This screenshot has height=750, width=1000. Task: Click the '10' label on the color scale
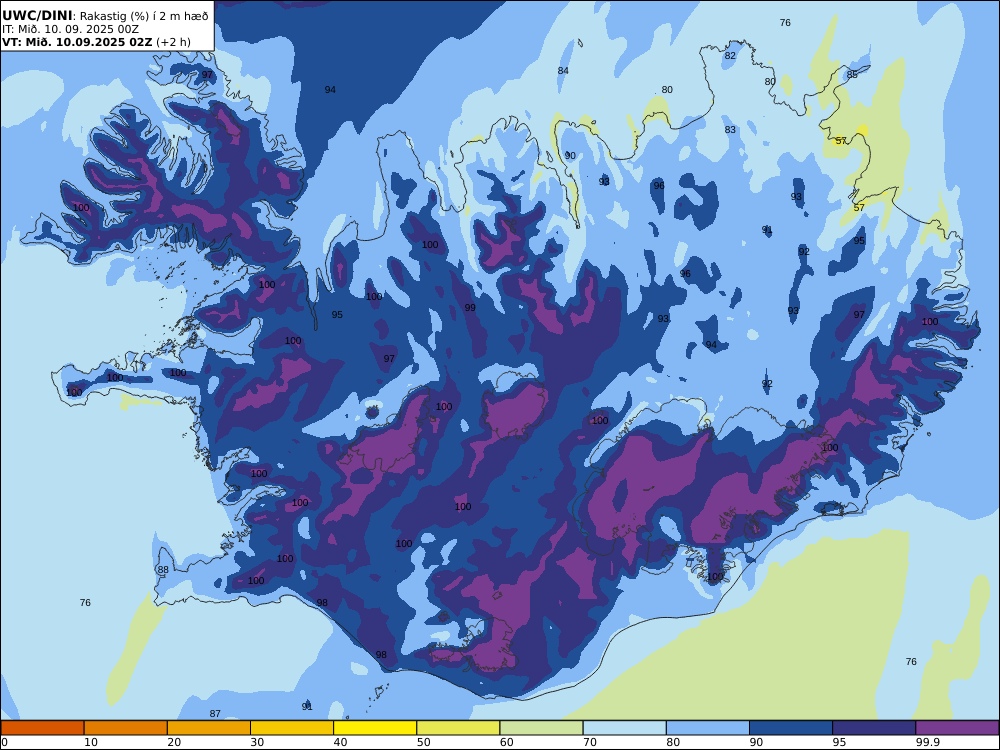[x=91, y=742]
